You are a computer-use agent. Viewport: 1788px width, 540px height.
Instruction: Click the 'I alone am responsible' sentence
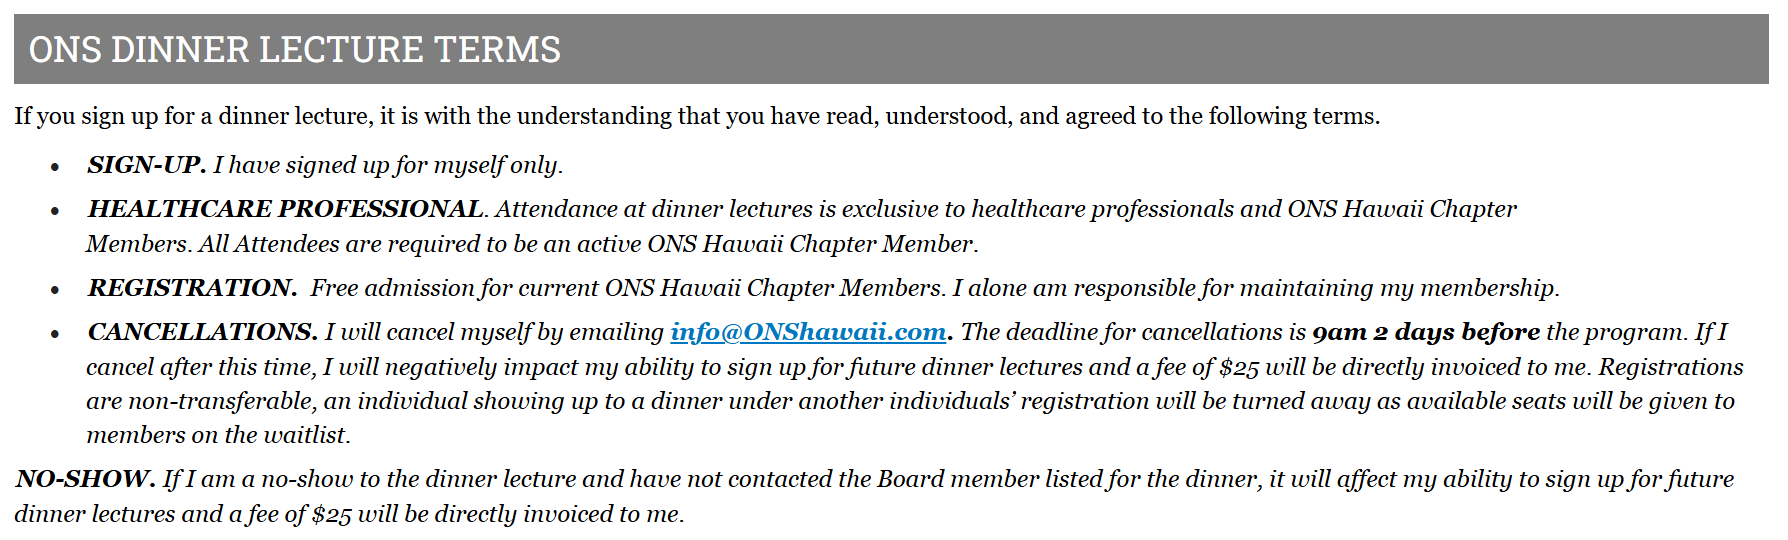click(x=1255, y=288)
